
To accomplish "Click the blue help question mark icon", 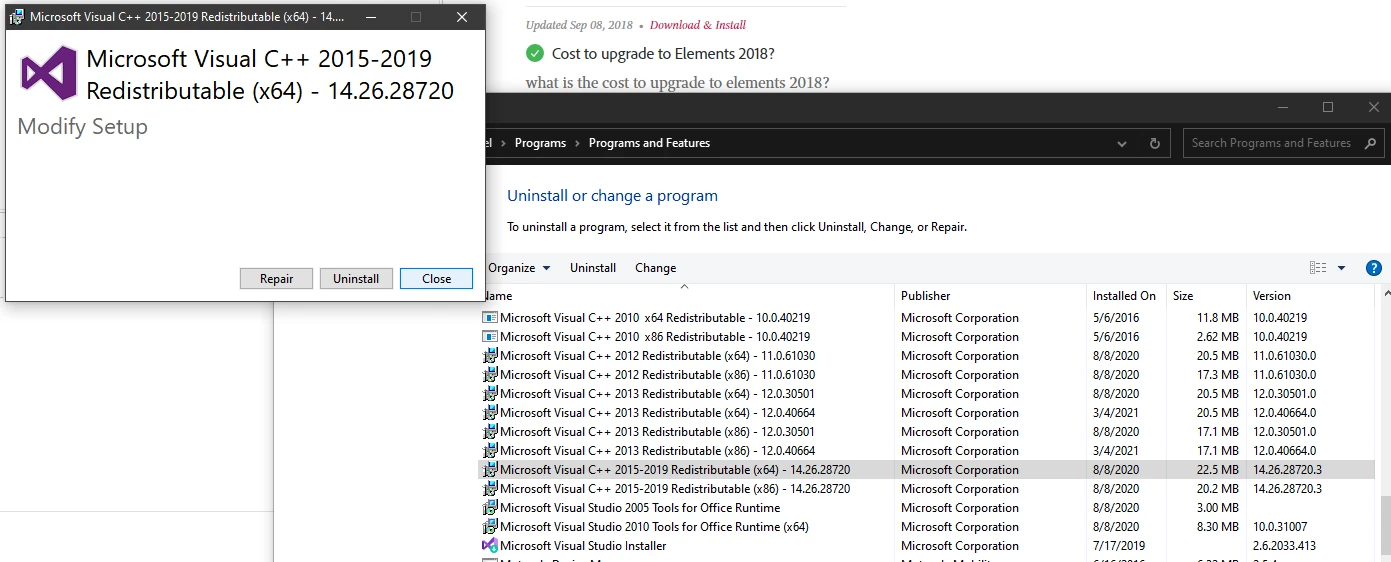I will [x=1374, y=268].
